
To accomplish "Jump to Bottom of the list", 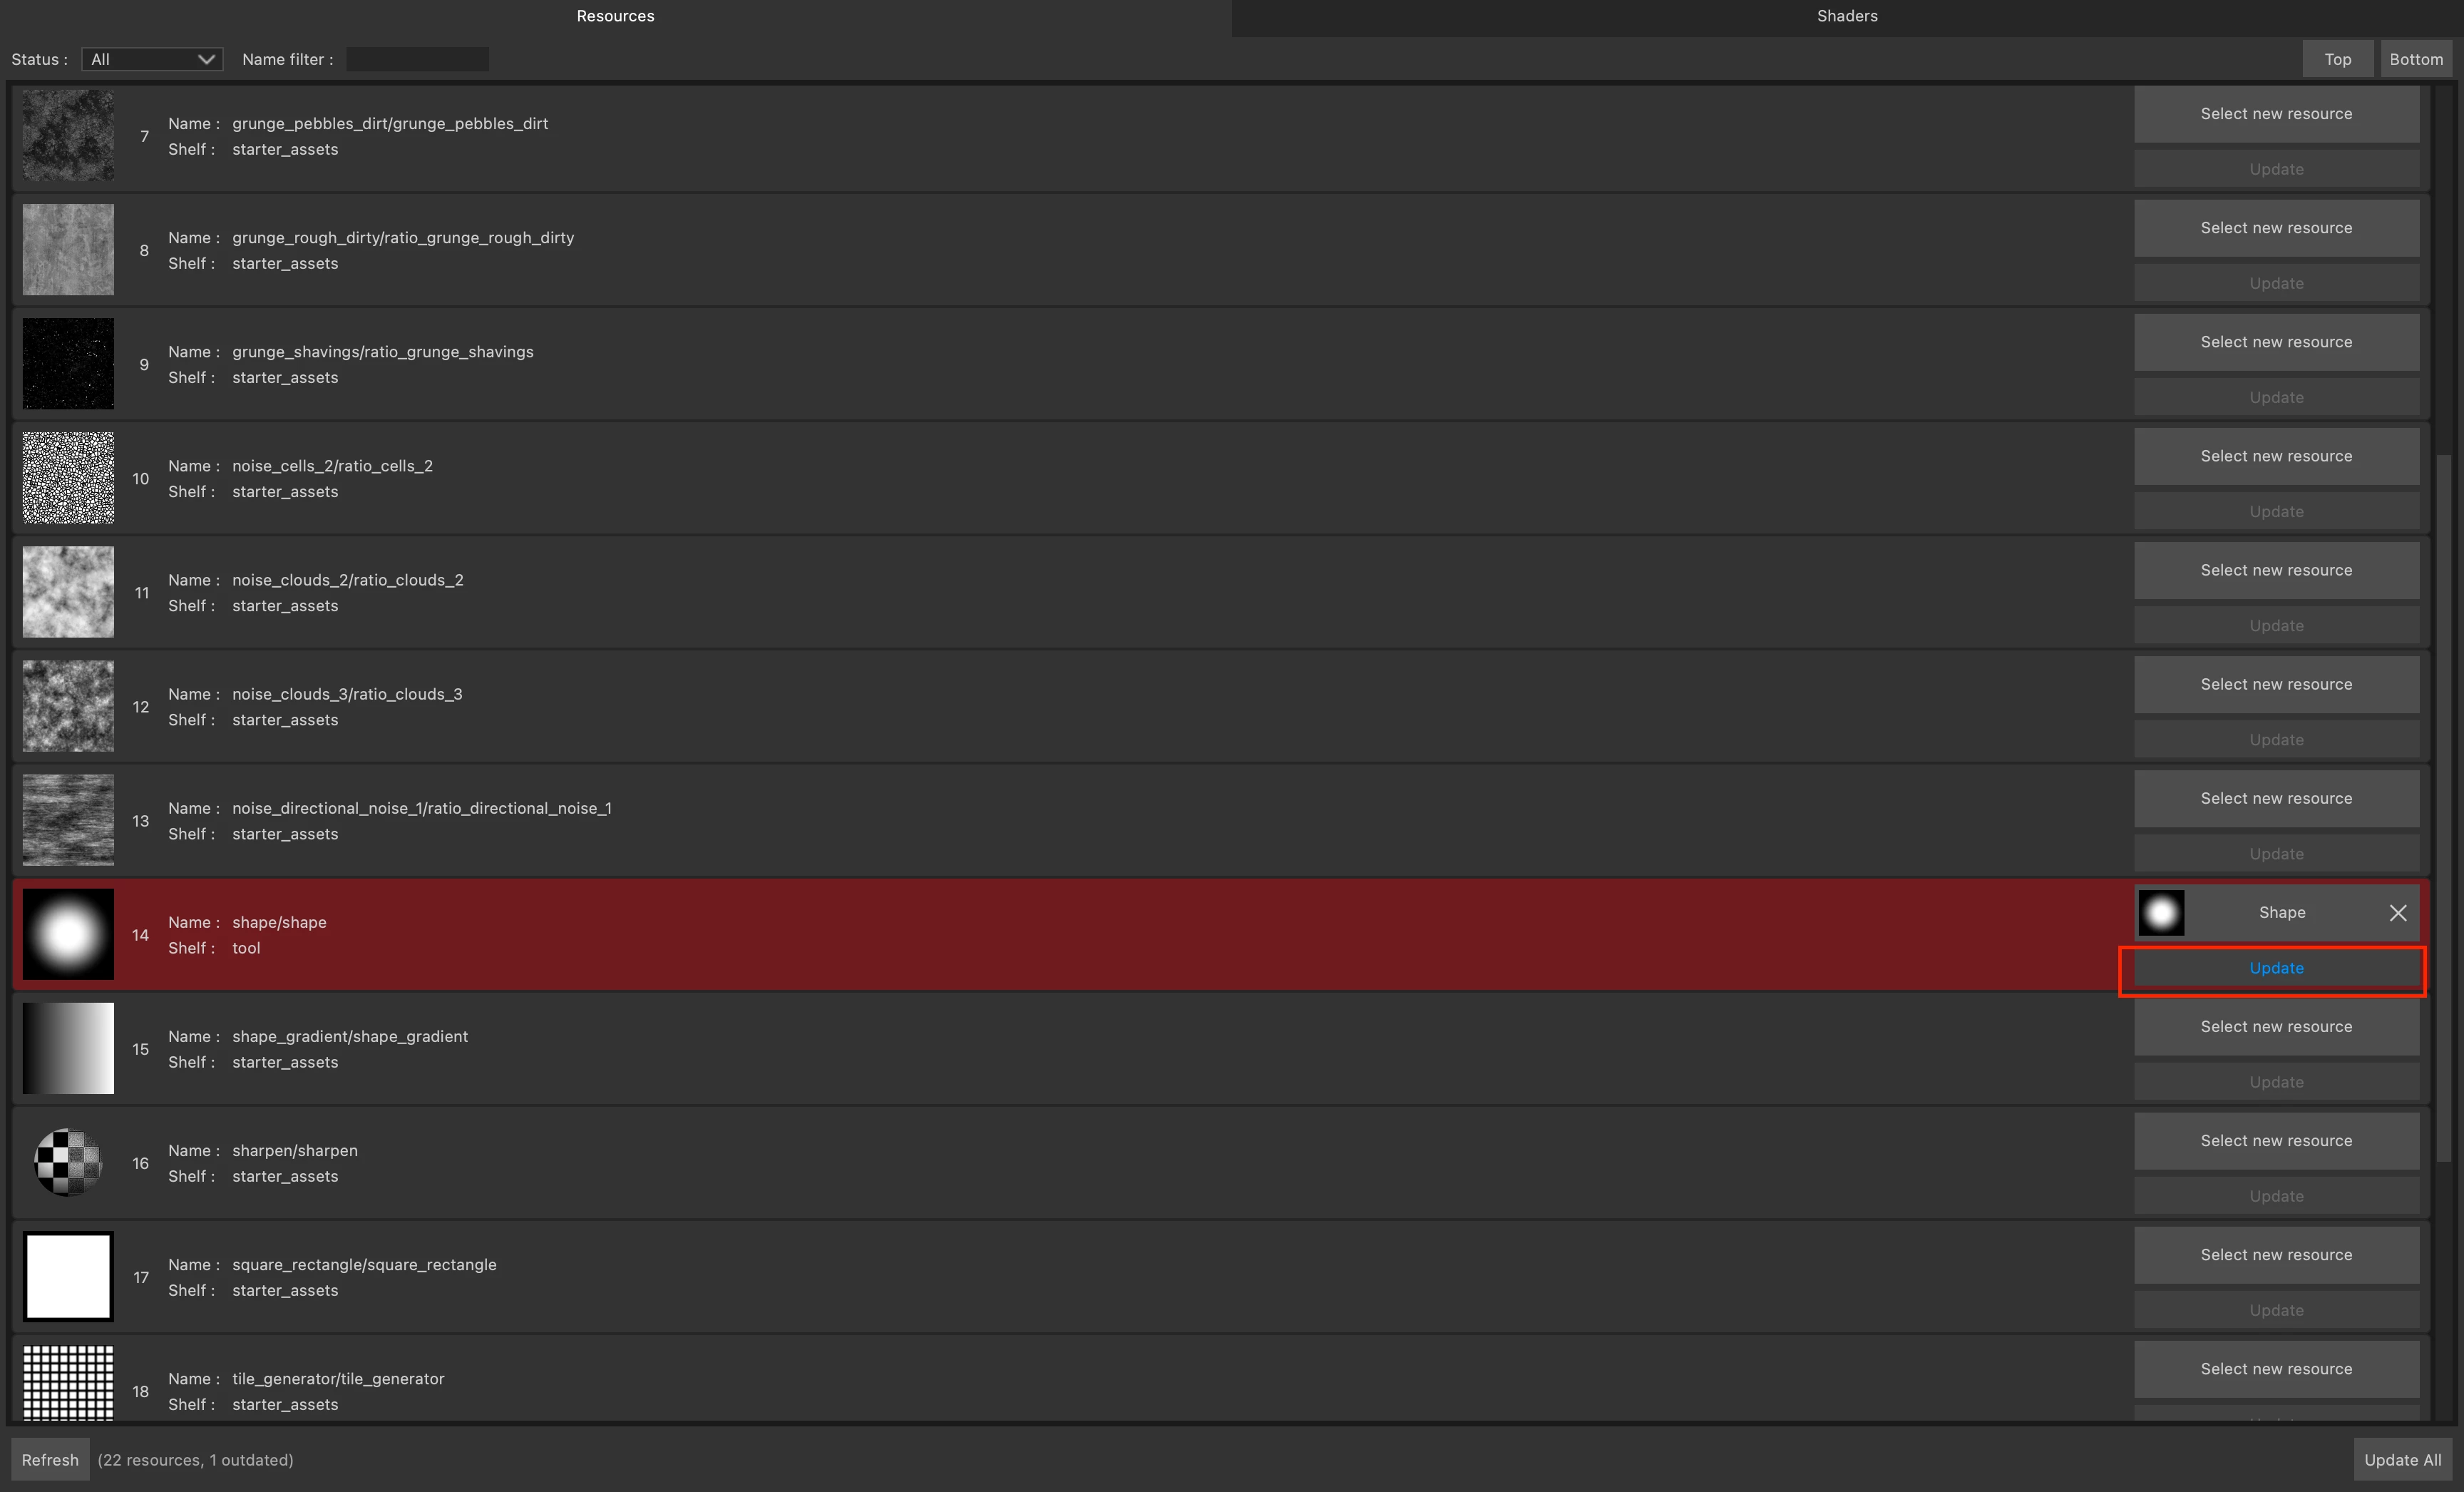I will [x=2415, y=59].
